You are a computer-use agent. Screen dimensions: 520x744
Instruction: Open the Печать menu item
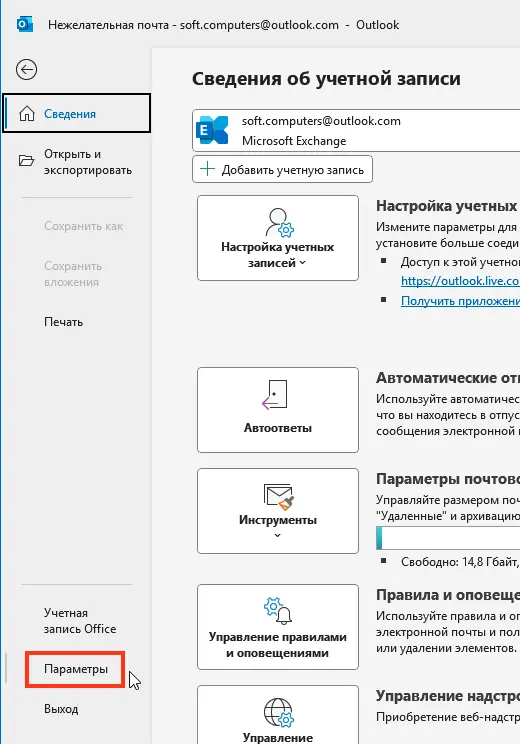click(64, 322)
